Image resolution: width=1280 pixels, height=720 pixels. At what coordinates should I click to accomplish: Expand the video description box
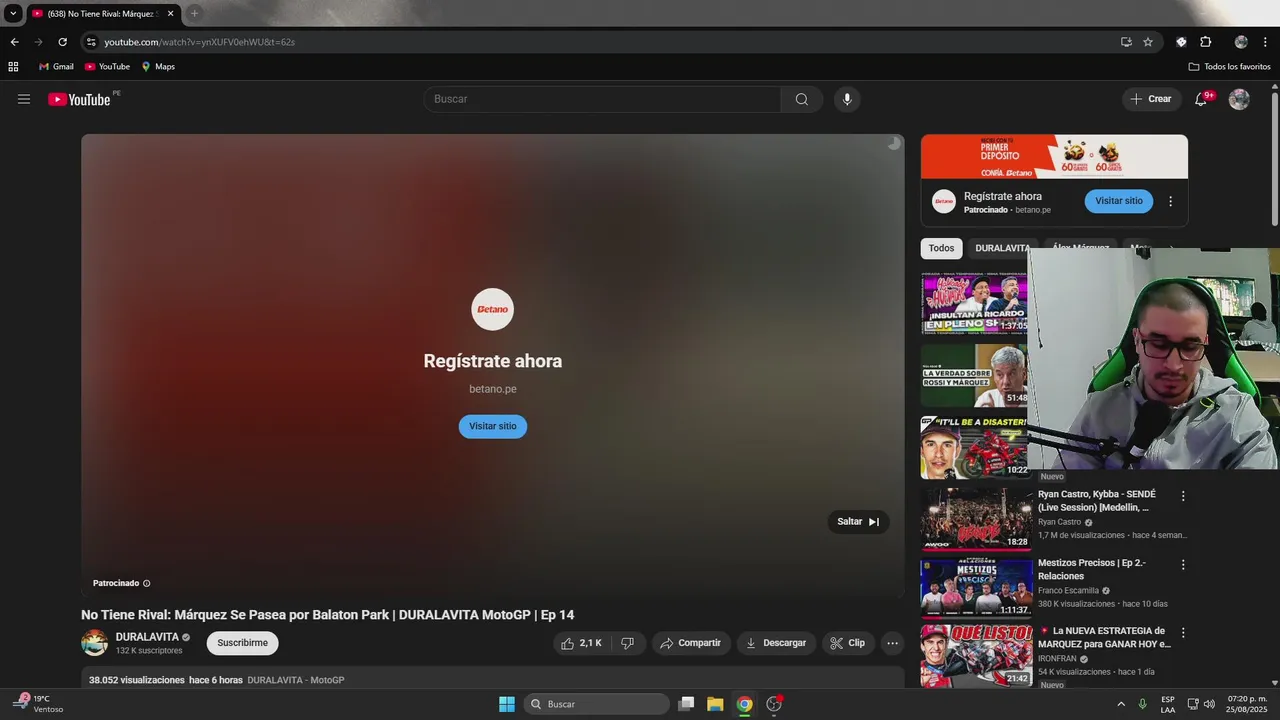(x=492, y=679)
